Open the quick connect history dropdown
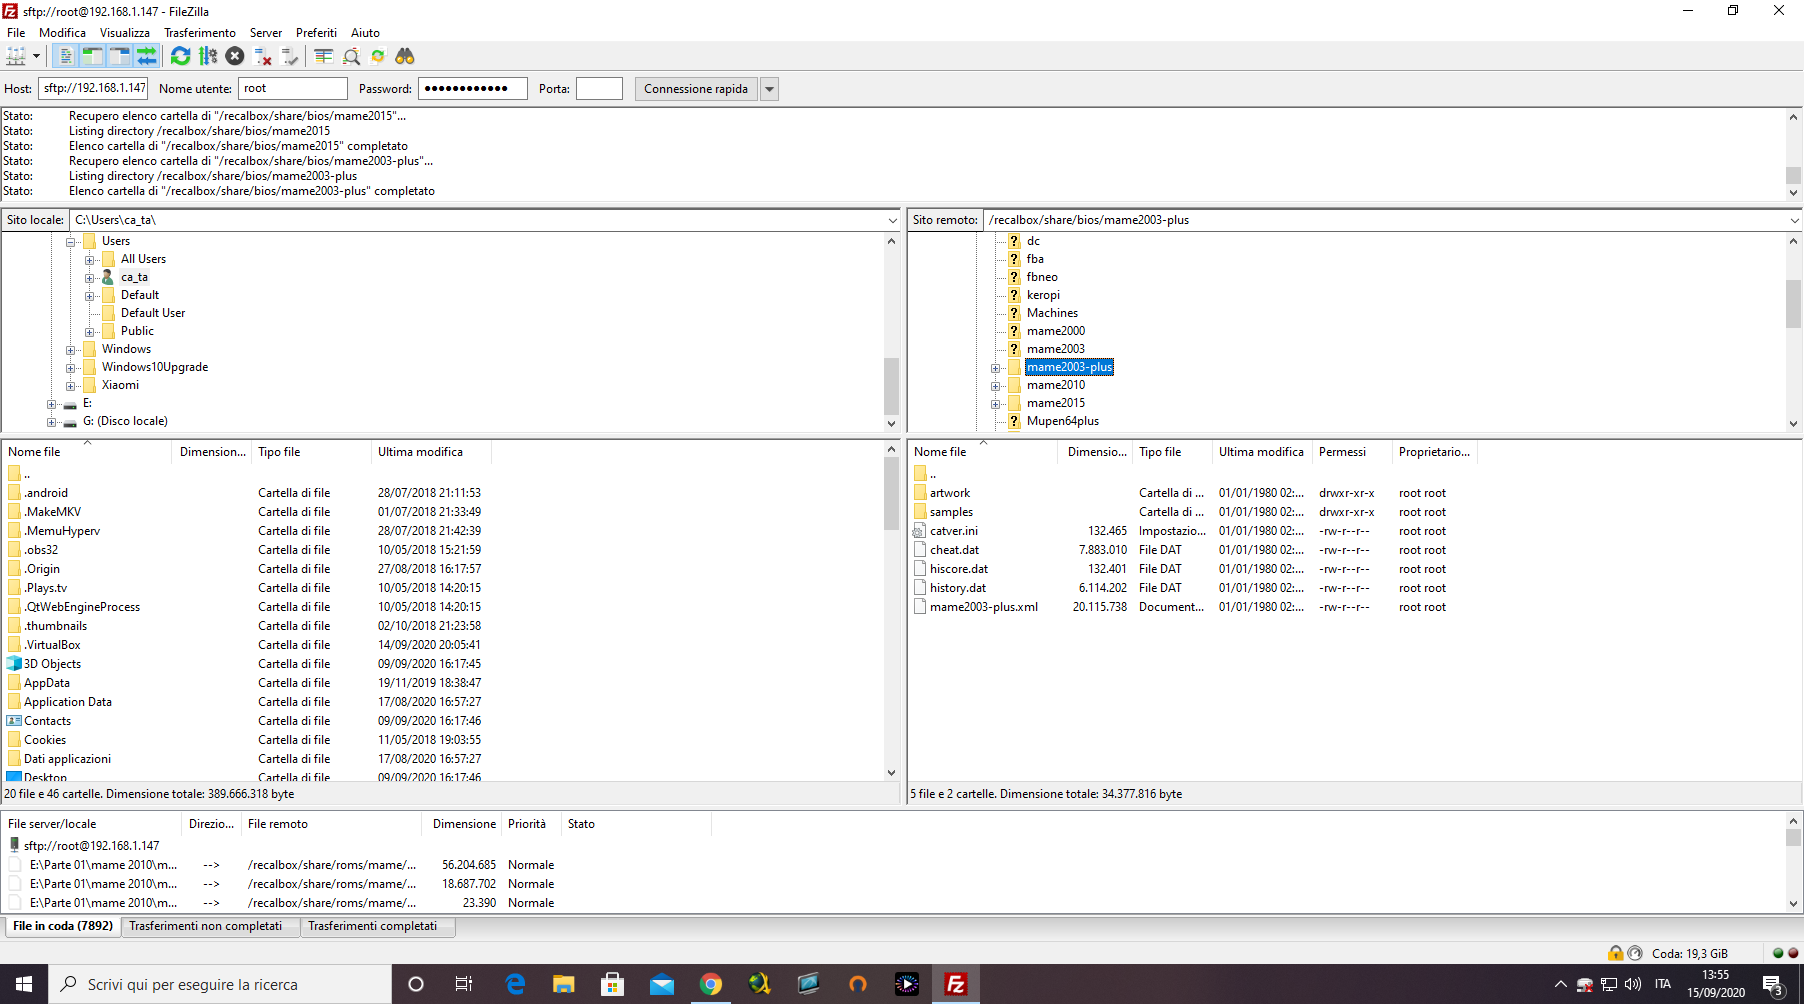Viewport: 1804px width, 1004px height. click(769, 88)
